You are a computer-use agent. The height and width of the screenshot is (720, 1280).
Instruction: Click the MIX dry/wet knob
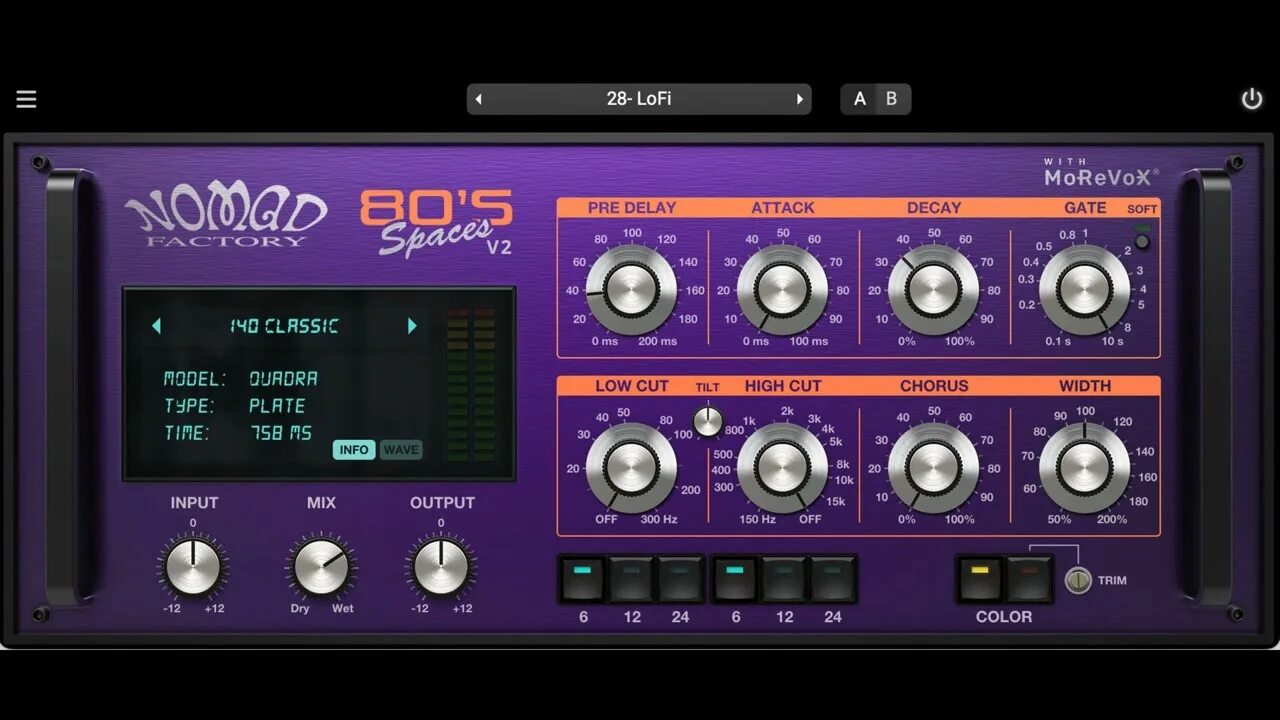(x=321, y=567)
